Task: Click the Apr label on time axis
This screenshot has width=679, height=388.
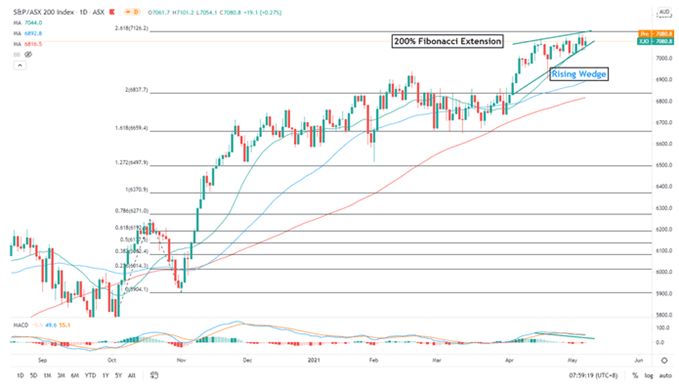Action: (x=509, y=360)
